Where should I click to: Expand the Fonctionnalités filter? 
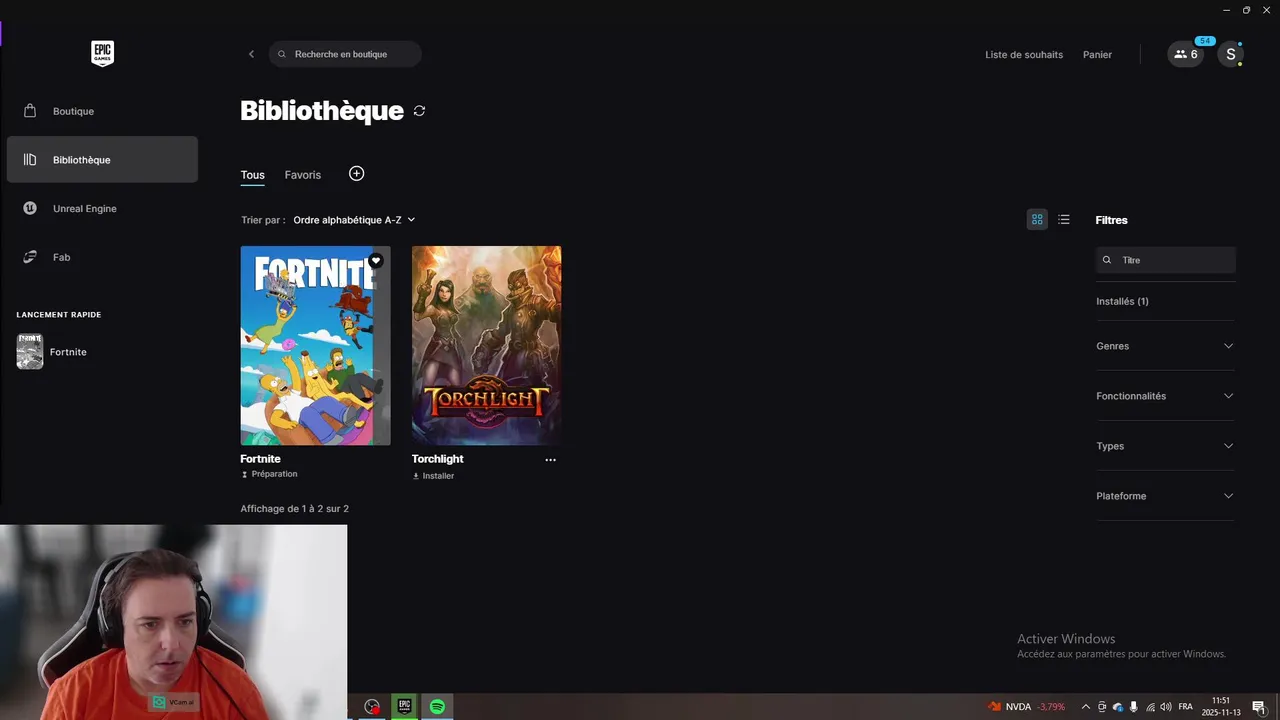click(x=1165, y=396)
